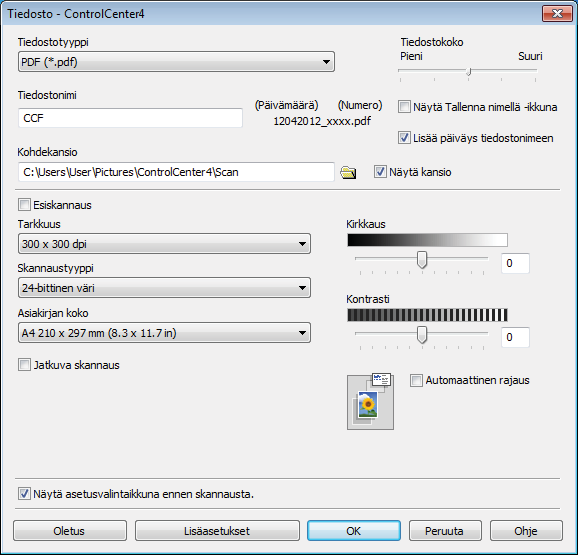
Task: Enable the Esiskannaus checkbox
Action: (x=24, y=205)
